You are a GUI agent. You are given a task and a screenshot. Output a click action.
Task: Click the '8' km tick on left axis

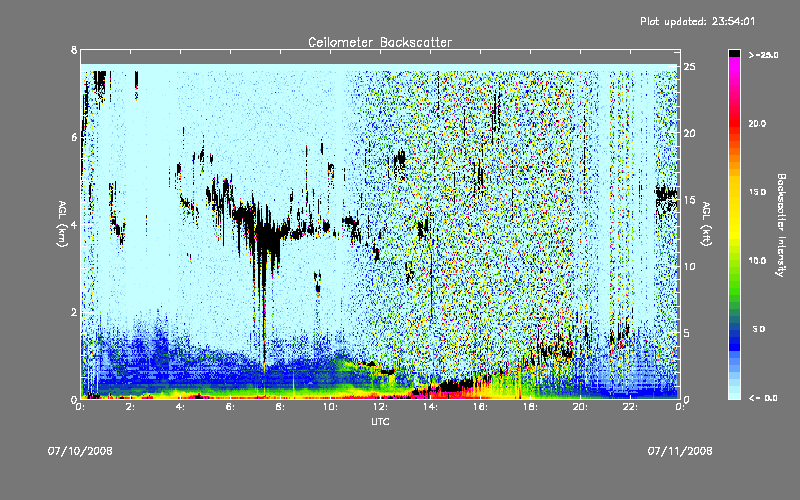pos(74,50)
